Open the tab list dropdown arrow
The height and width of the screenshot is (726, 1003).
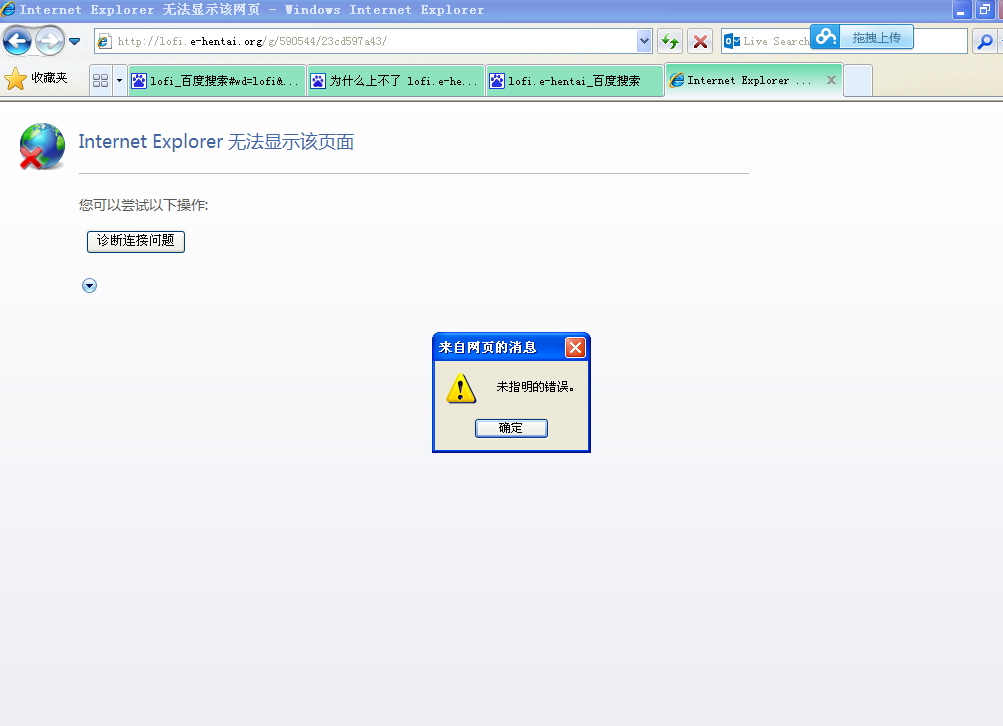tap(119, 81)
